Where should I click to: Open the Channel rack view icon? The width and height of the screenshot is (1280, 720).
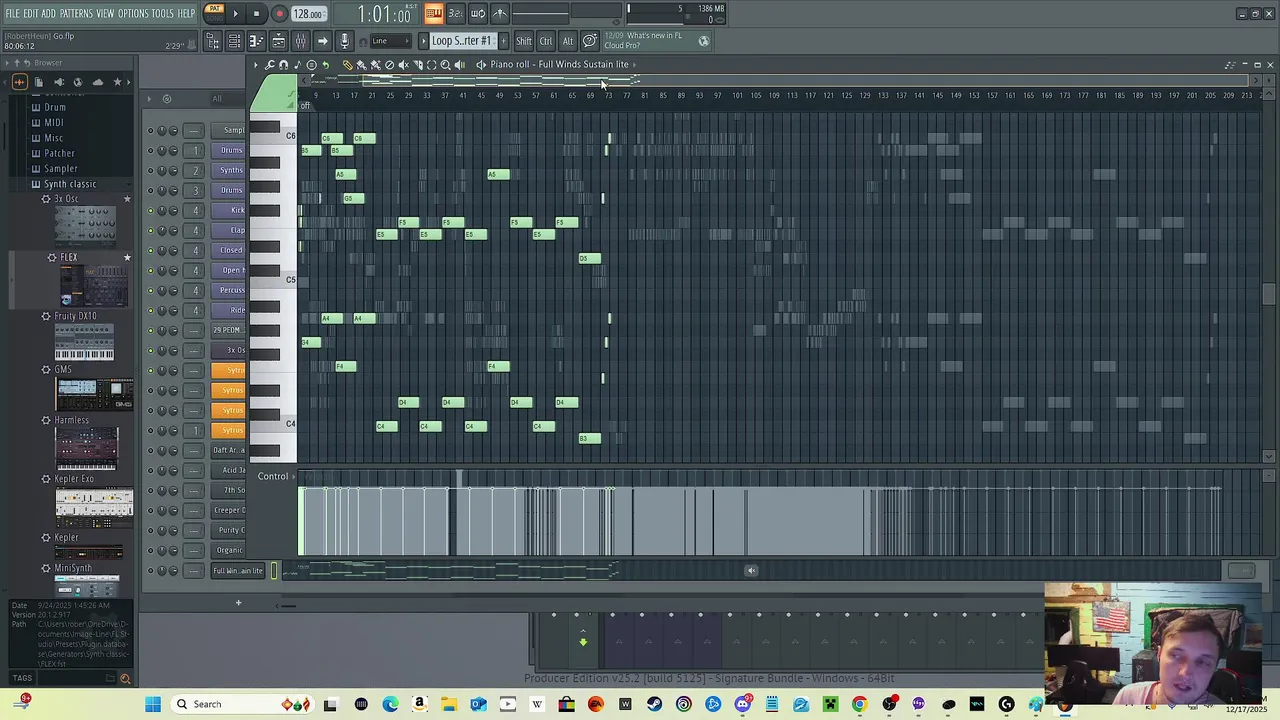click(x=234, y=41)
